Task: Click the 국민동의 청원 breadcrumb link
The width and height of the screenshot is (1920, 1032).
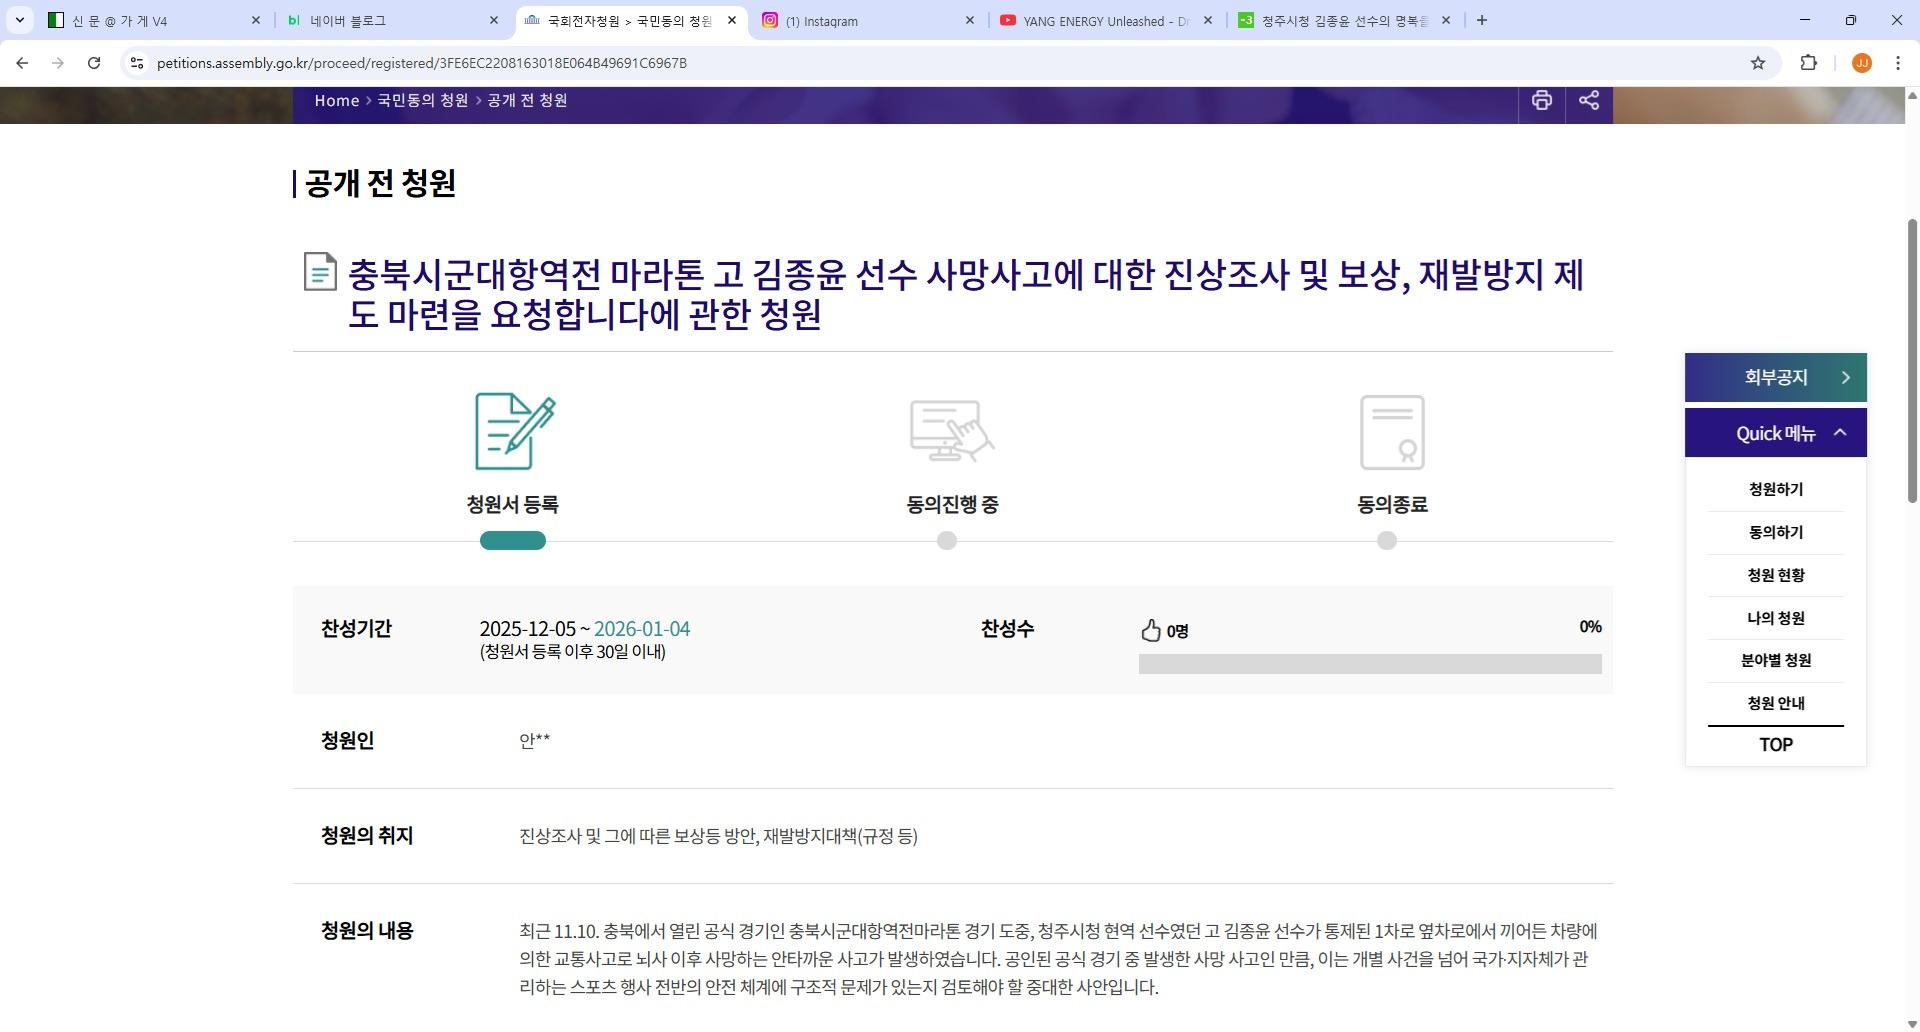Action: point(422,101)
